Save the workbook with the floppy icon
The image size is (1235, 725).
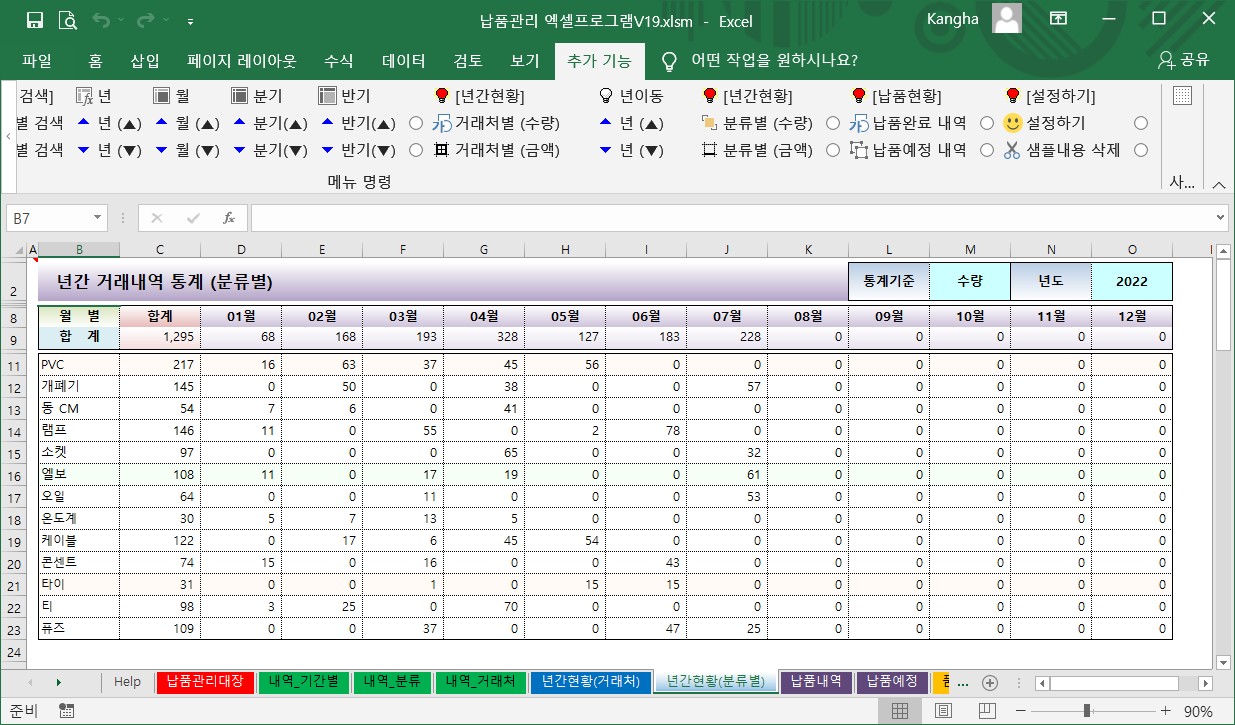pos(34,19)
